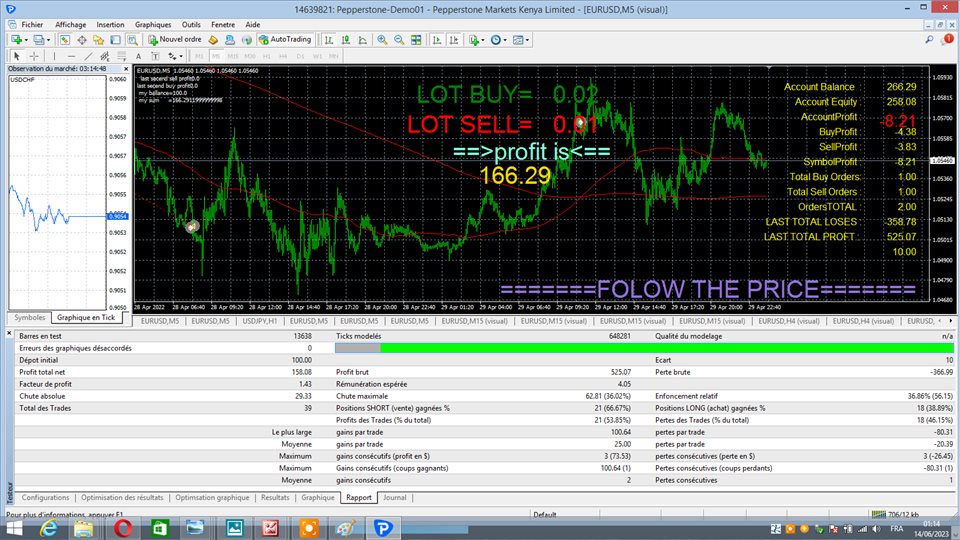This screenshot has width=960, height=540.
Task: Open Opera browser from taskbar
Action: (123, 528)
